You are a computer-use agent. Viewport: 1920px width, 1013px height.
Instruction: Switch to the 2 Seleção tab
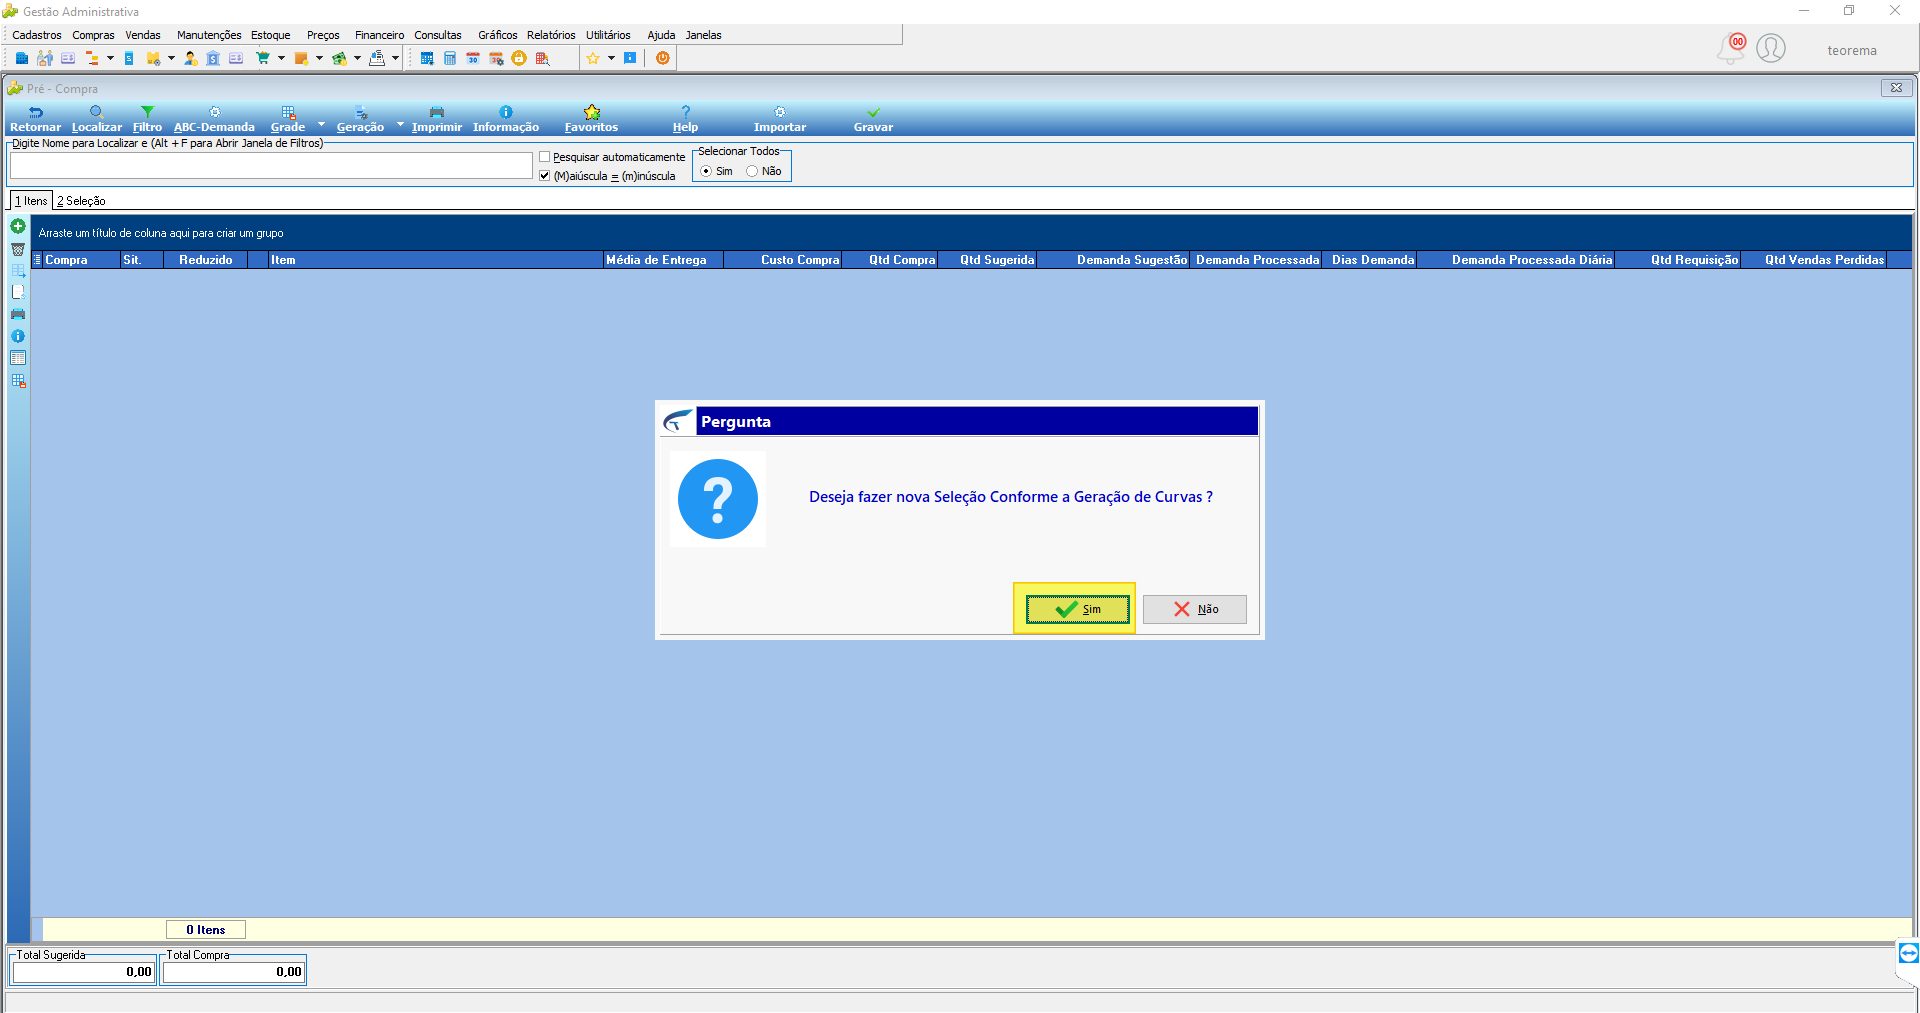[x=81, y=201]
